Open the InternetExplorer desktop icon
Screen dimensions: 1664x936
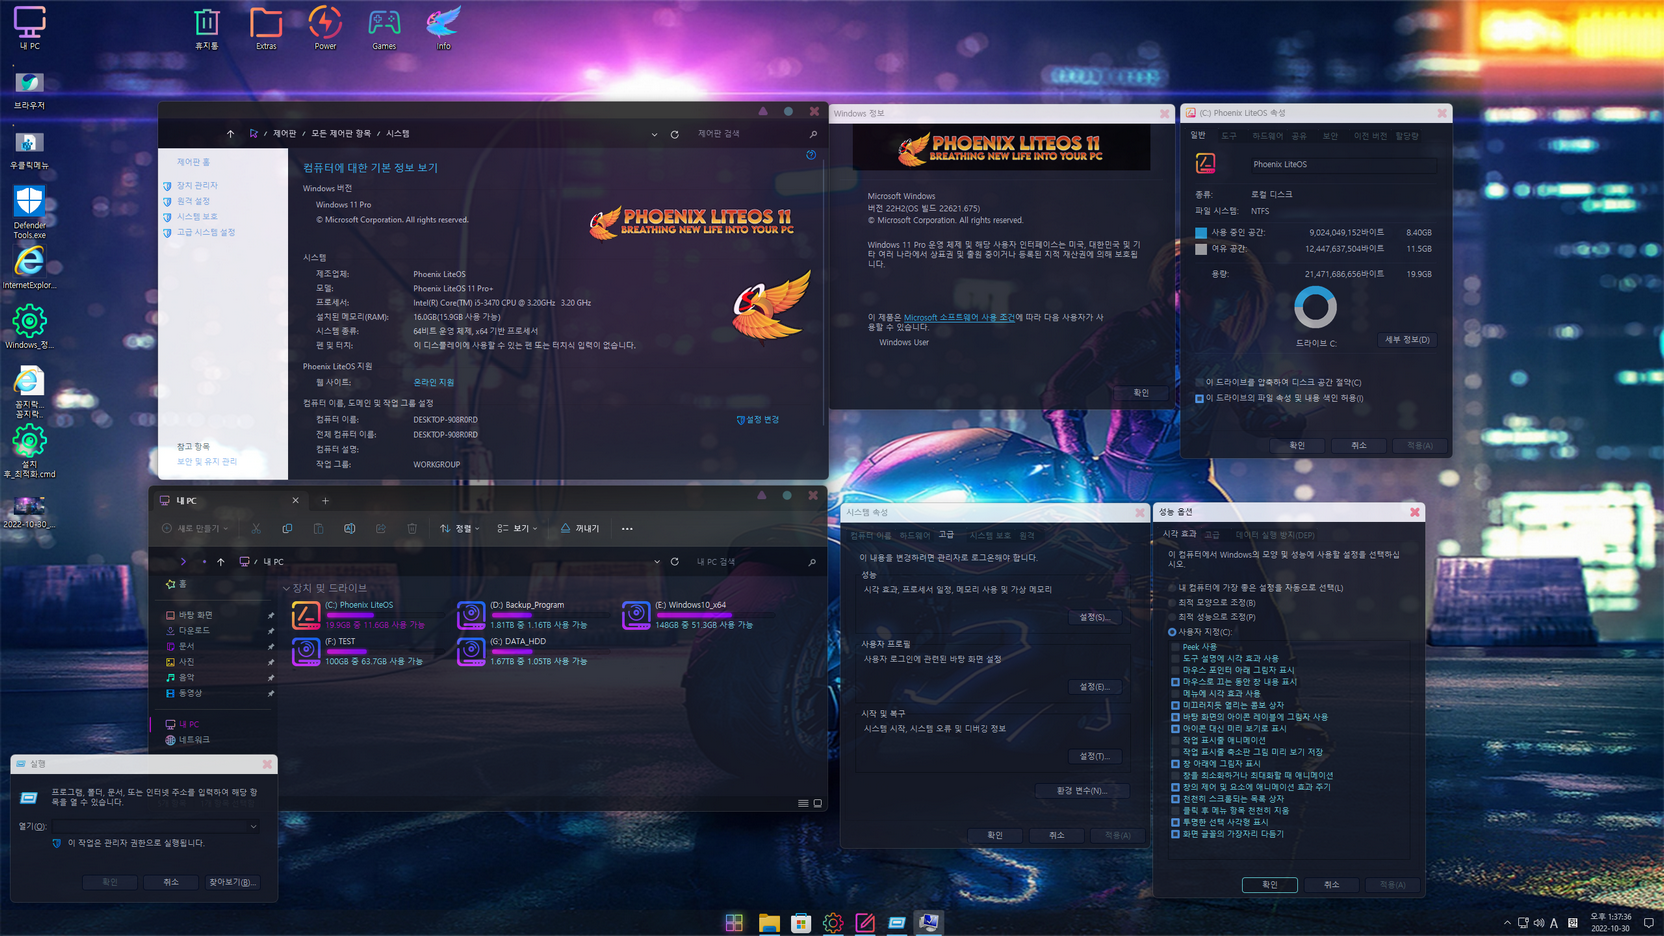(29, 268)
